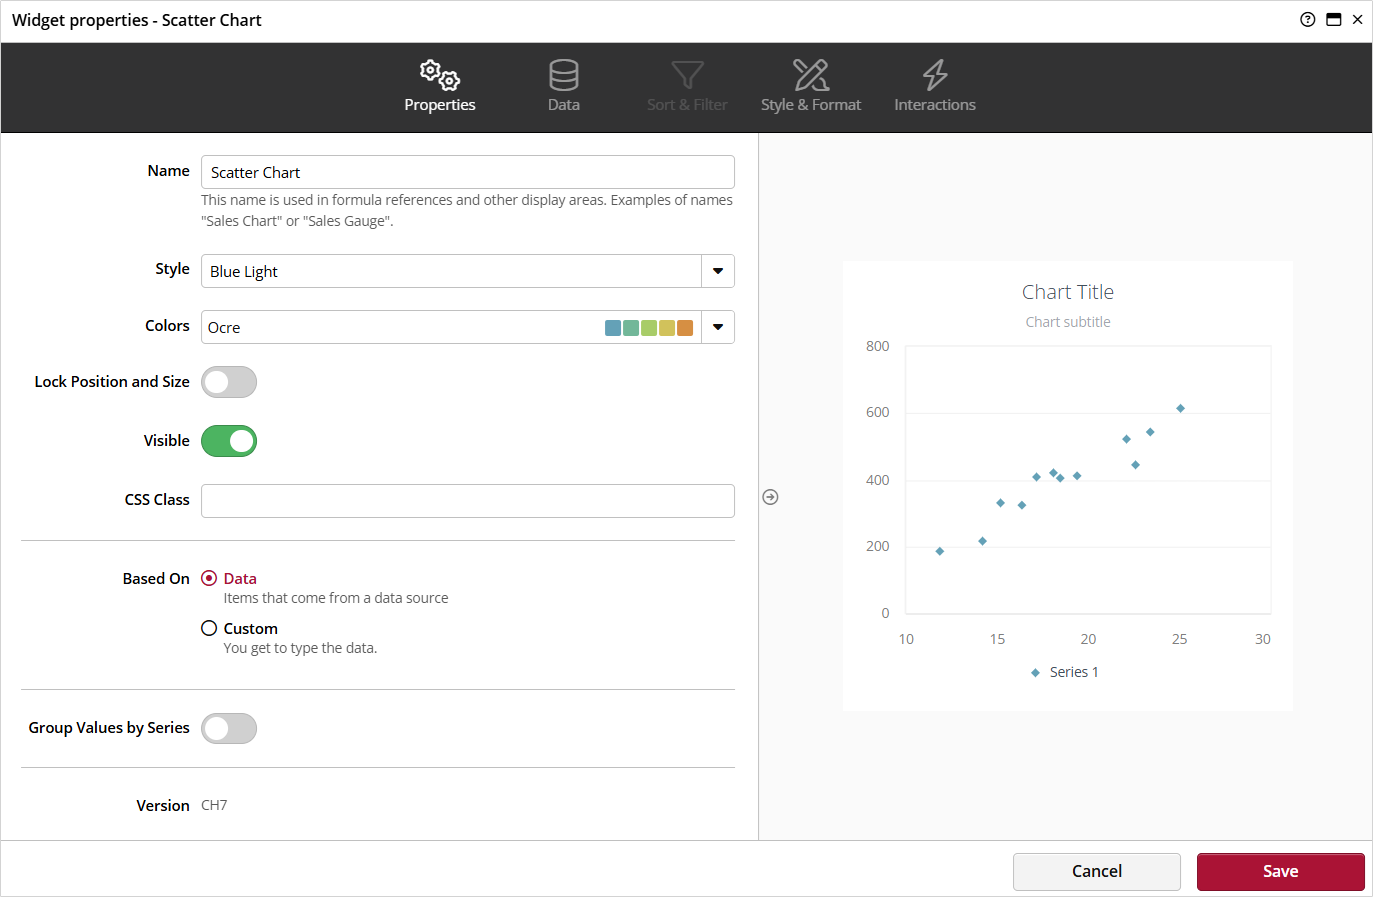Screen dimensions: 1373x897
Task: Click the Cancel button
Action: click(x=1097, y=871)
